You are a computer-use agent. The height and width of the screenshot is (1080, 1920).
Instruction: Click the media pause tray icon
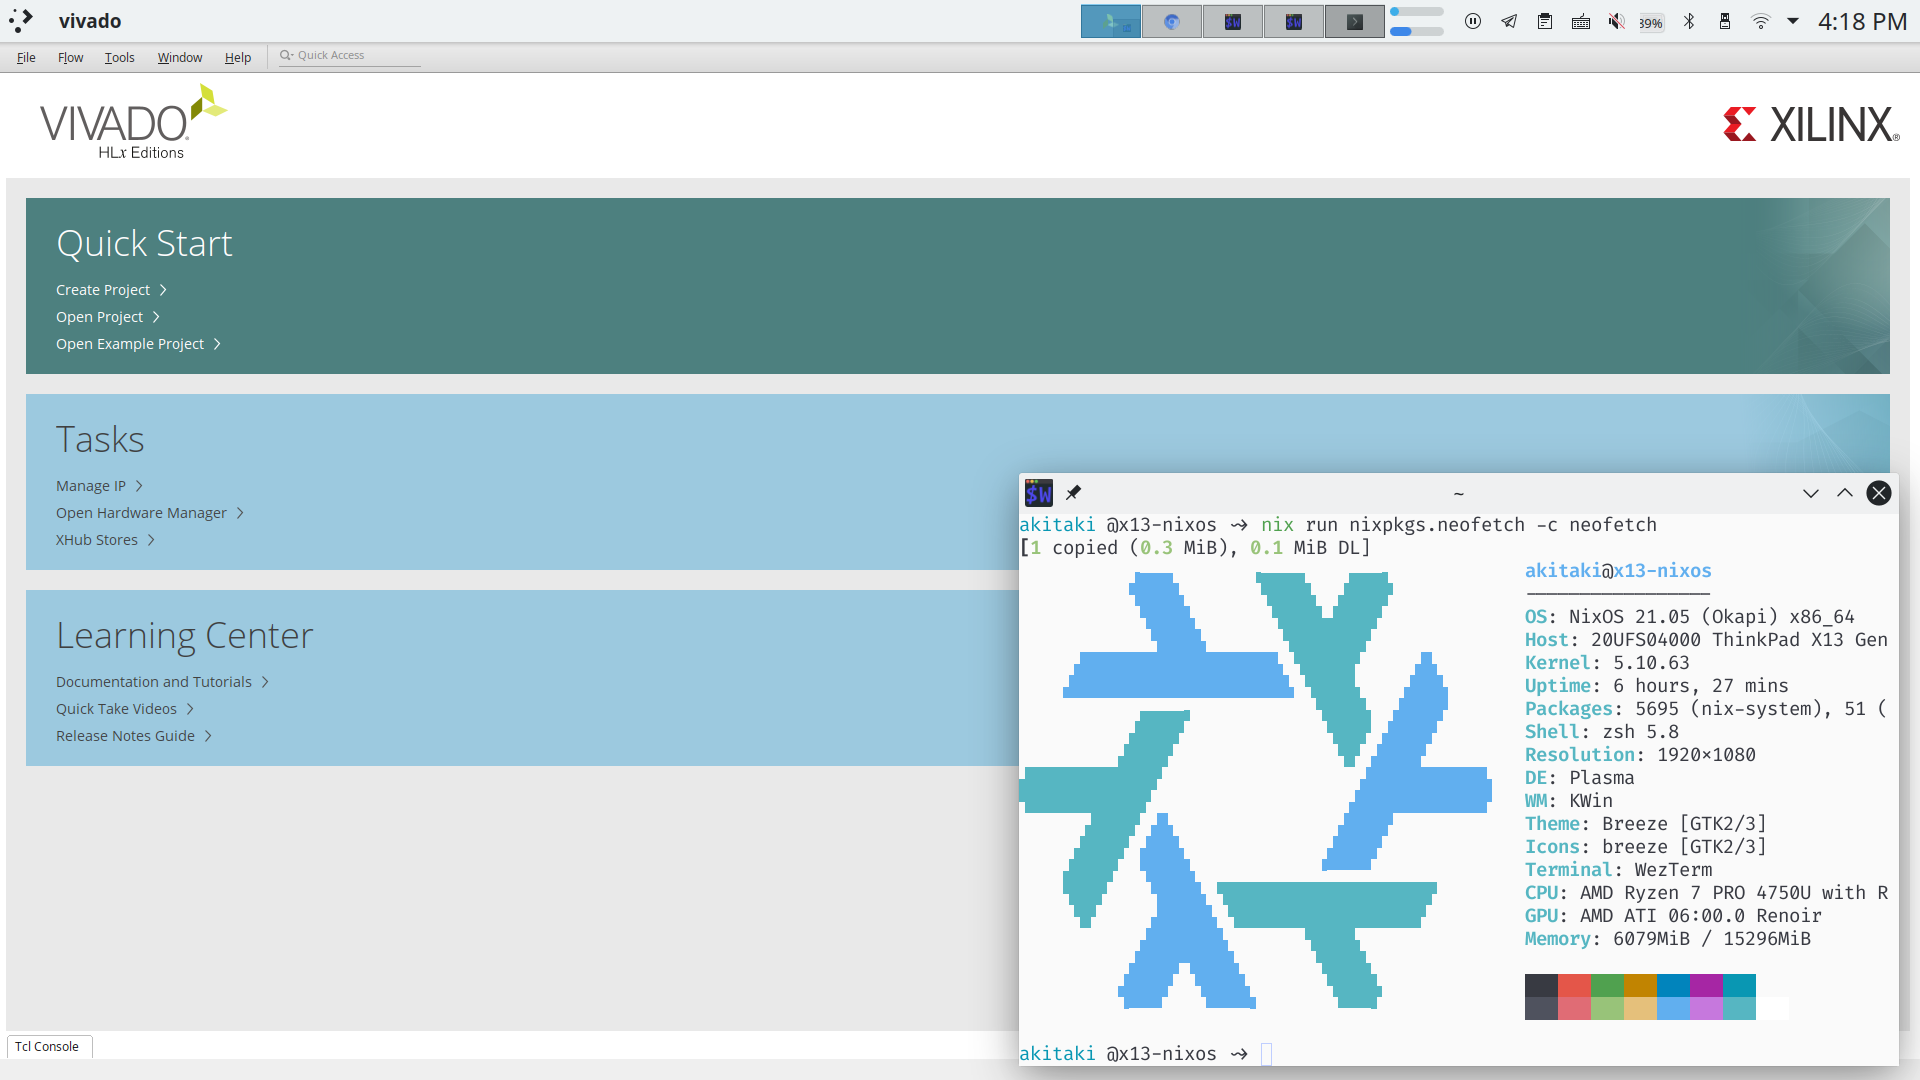point(1473,21)
